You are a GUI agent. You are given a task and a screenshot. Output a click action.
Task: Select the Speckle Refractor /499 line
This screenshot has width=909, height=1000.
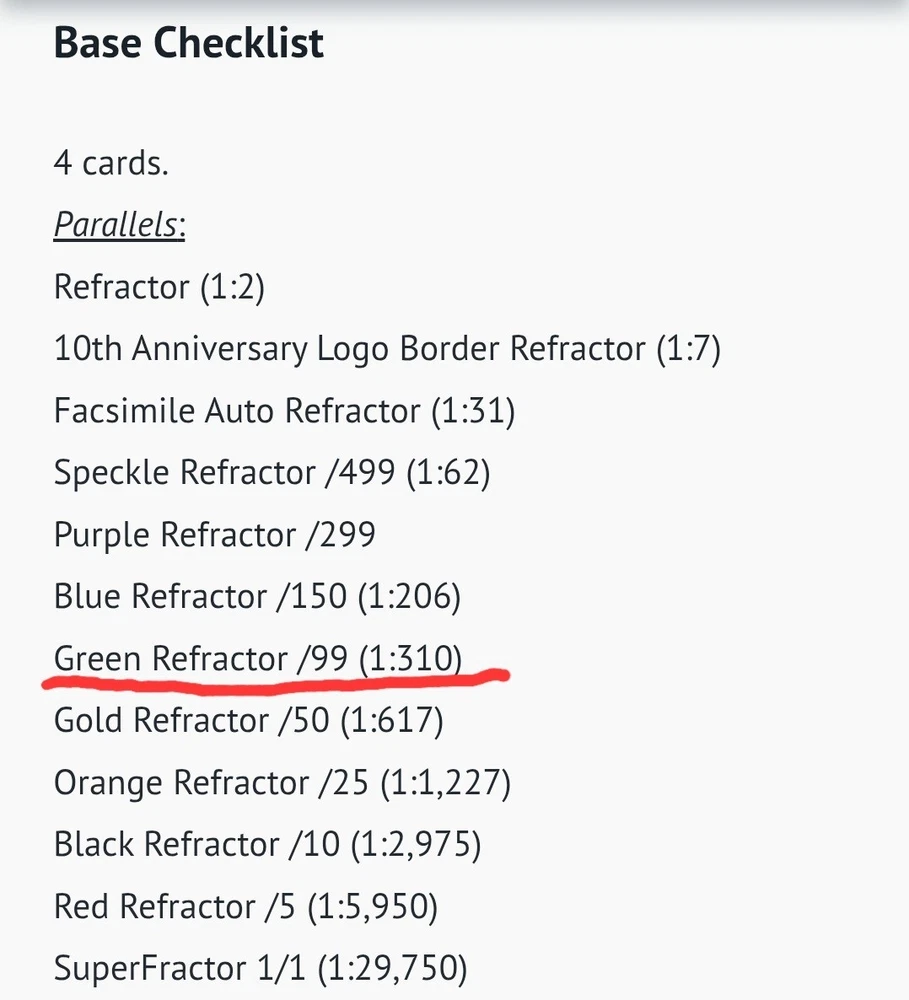pos(226,473)
